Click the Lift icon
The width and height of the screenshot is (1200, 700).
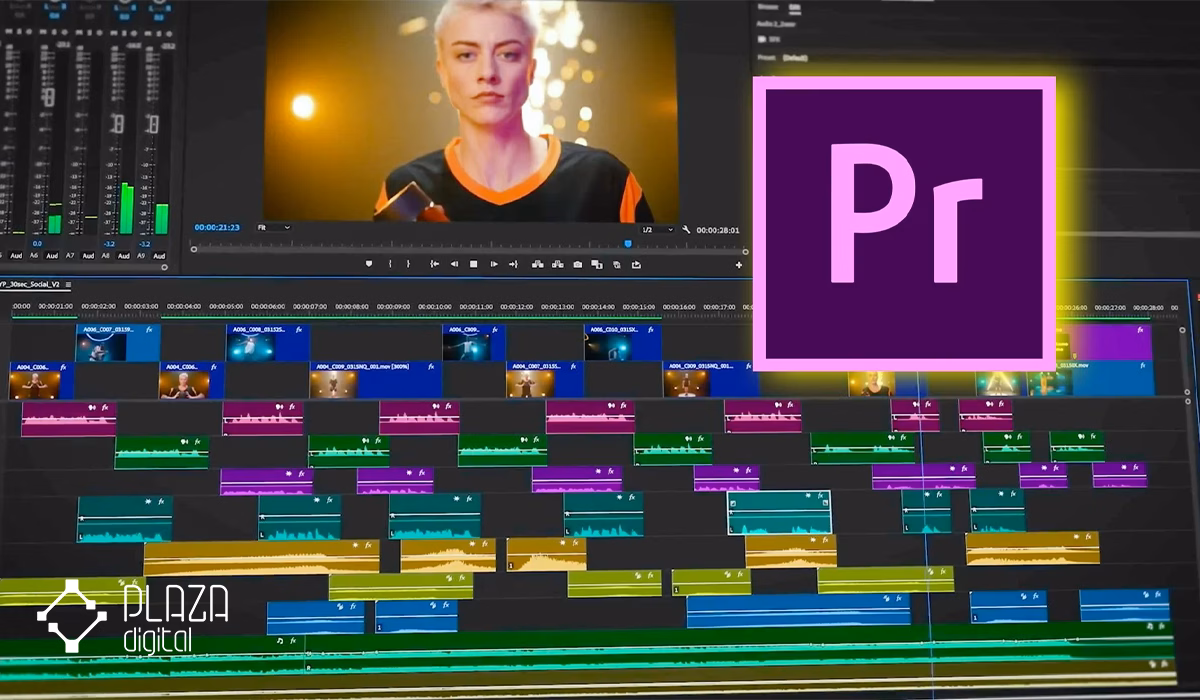538,264
